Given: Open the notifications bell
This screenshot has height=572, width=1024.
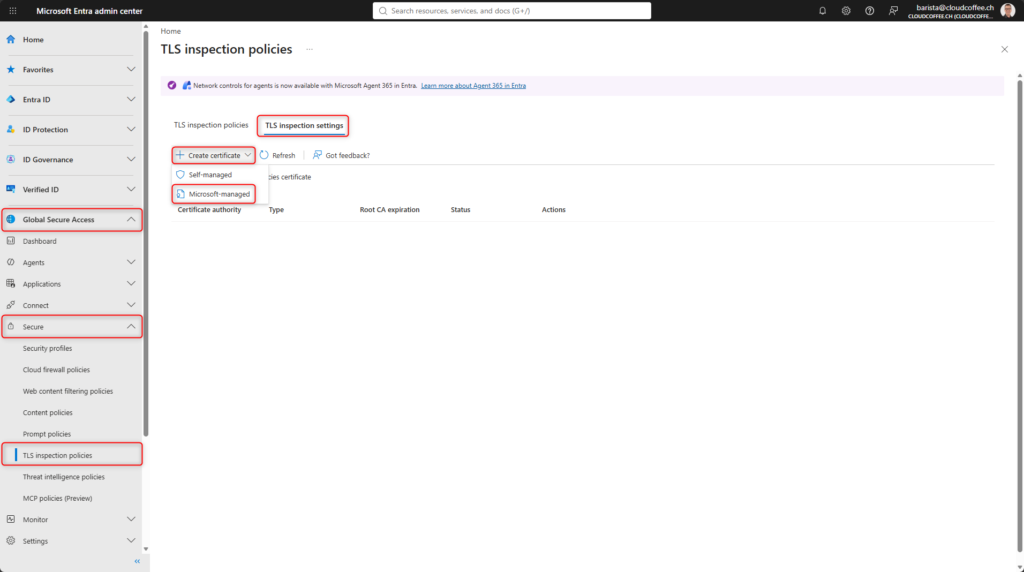Looking at the screenshot, I should (x=822, y=10).
